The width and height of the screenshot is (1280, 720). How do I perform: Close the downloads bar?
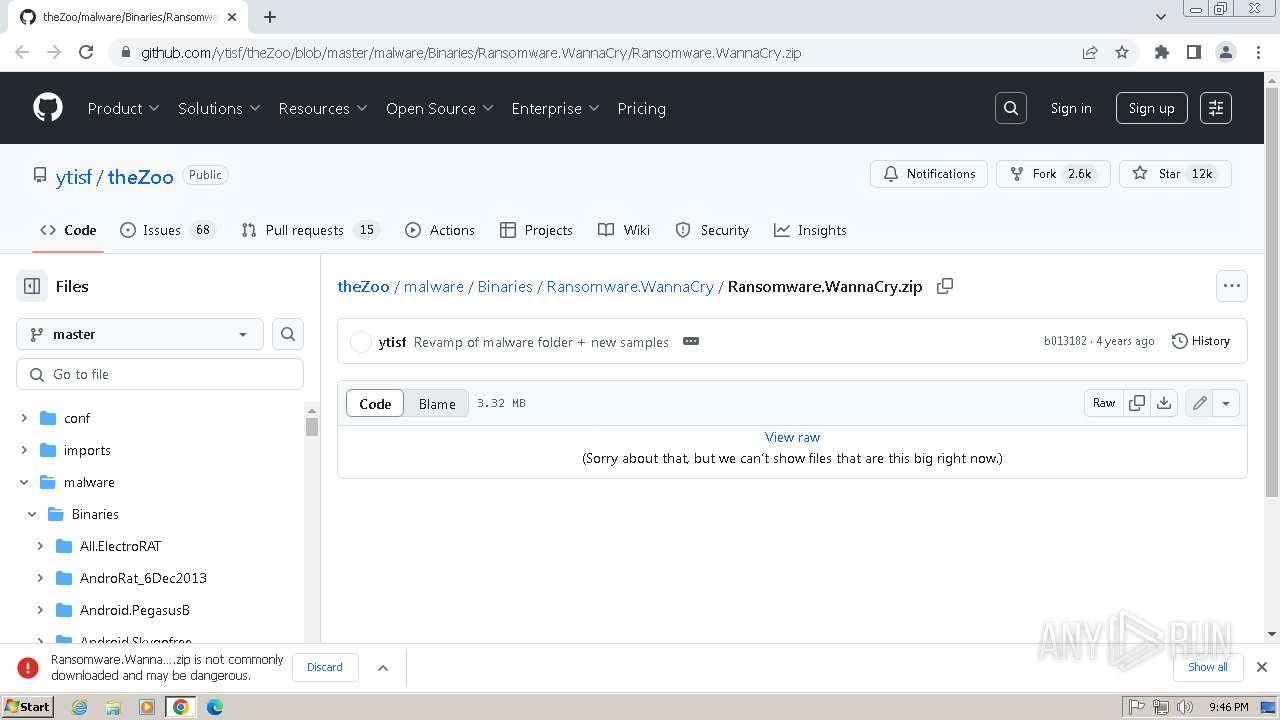click(x=1262, y=667)
